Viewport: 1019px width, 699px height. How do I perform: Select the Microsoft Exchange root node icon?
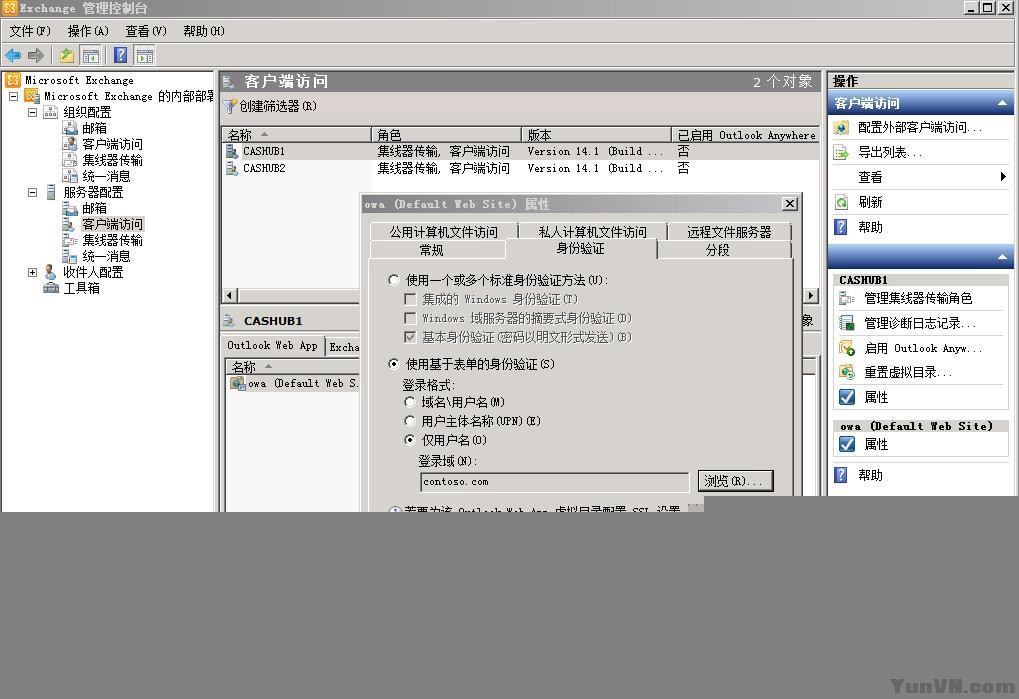13,80
